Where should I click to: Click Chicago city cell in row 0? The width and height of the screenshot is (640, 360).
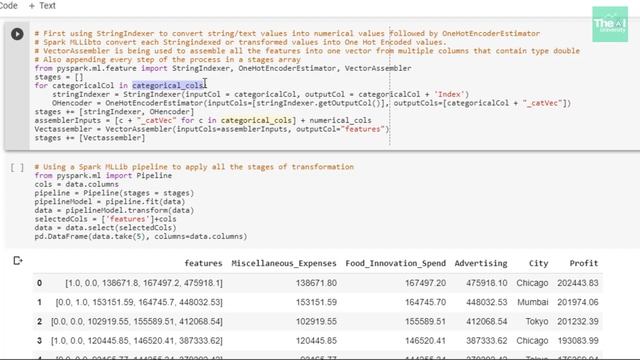[532, 283]
